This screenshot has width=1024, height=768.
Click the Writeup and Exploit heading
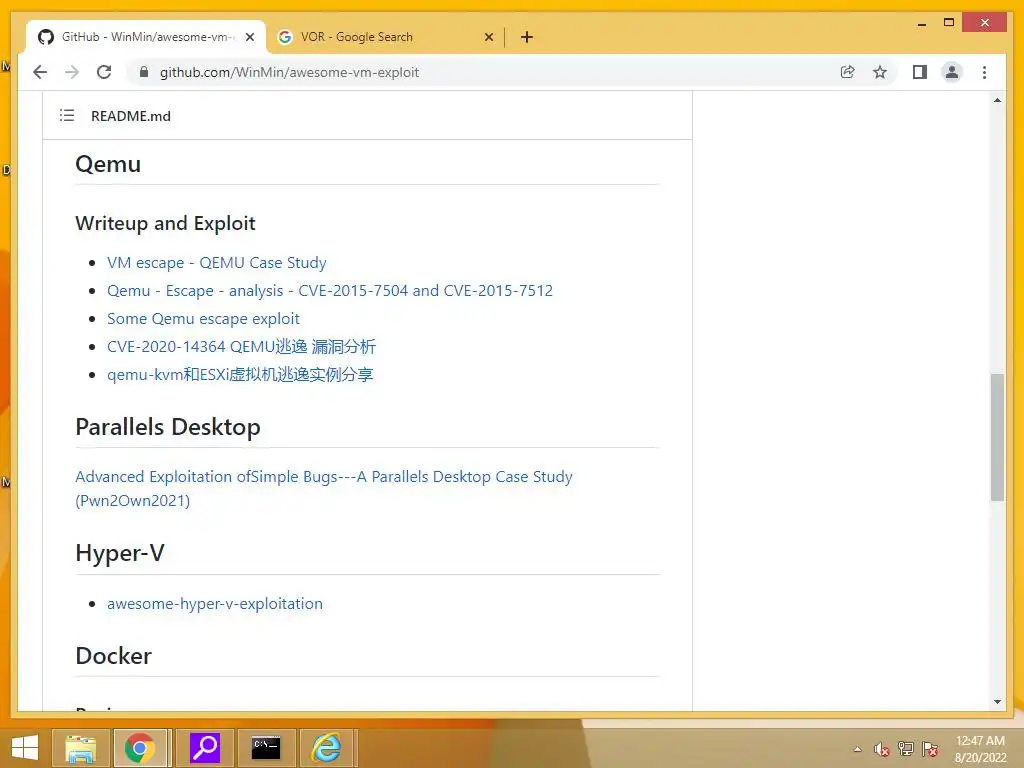pyautogui.click(x=165, y=223)
